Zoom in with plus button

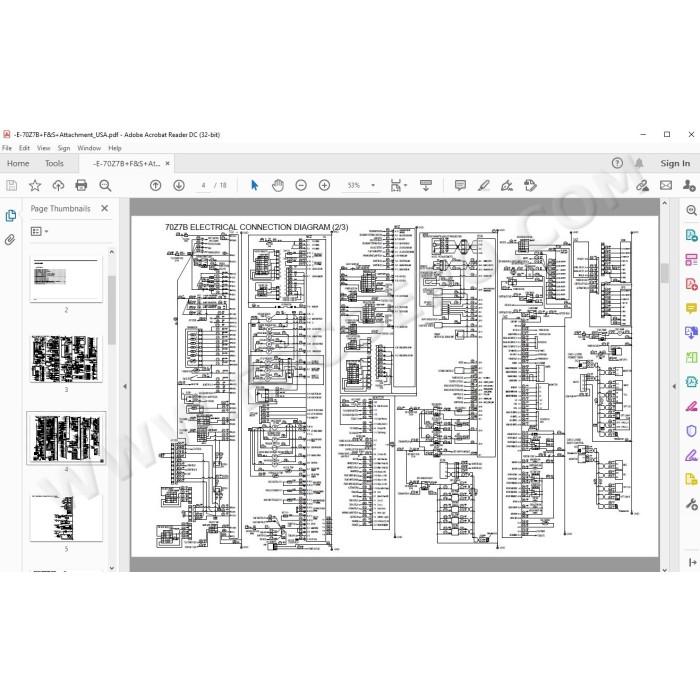(x=324, y=185)
